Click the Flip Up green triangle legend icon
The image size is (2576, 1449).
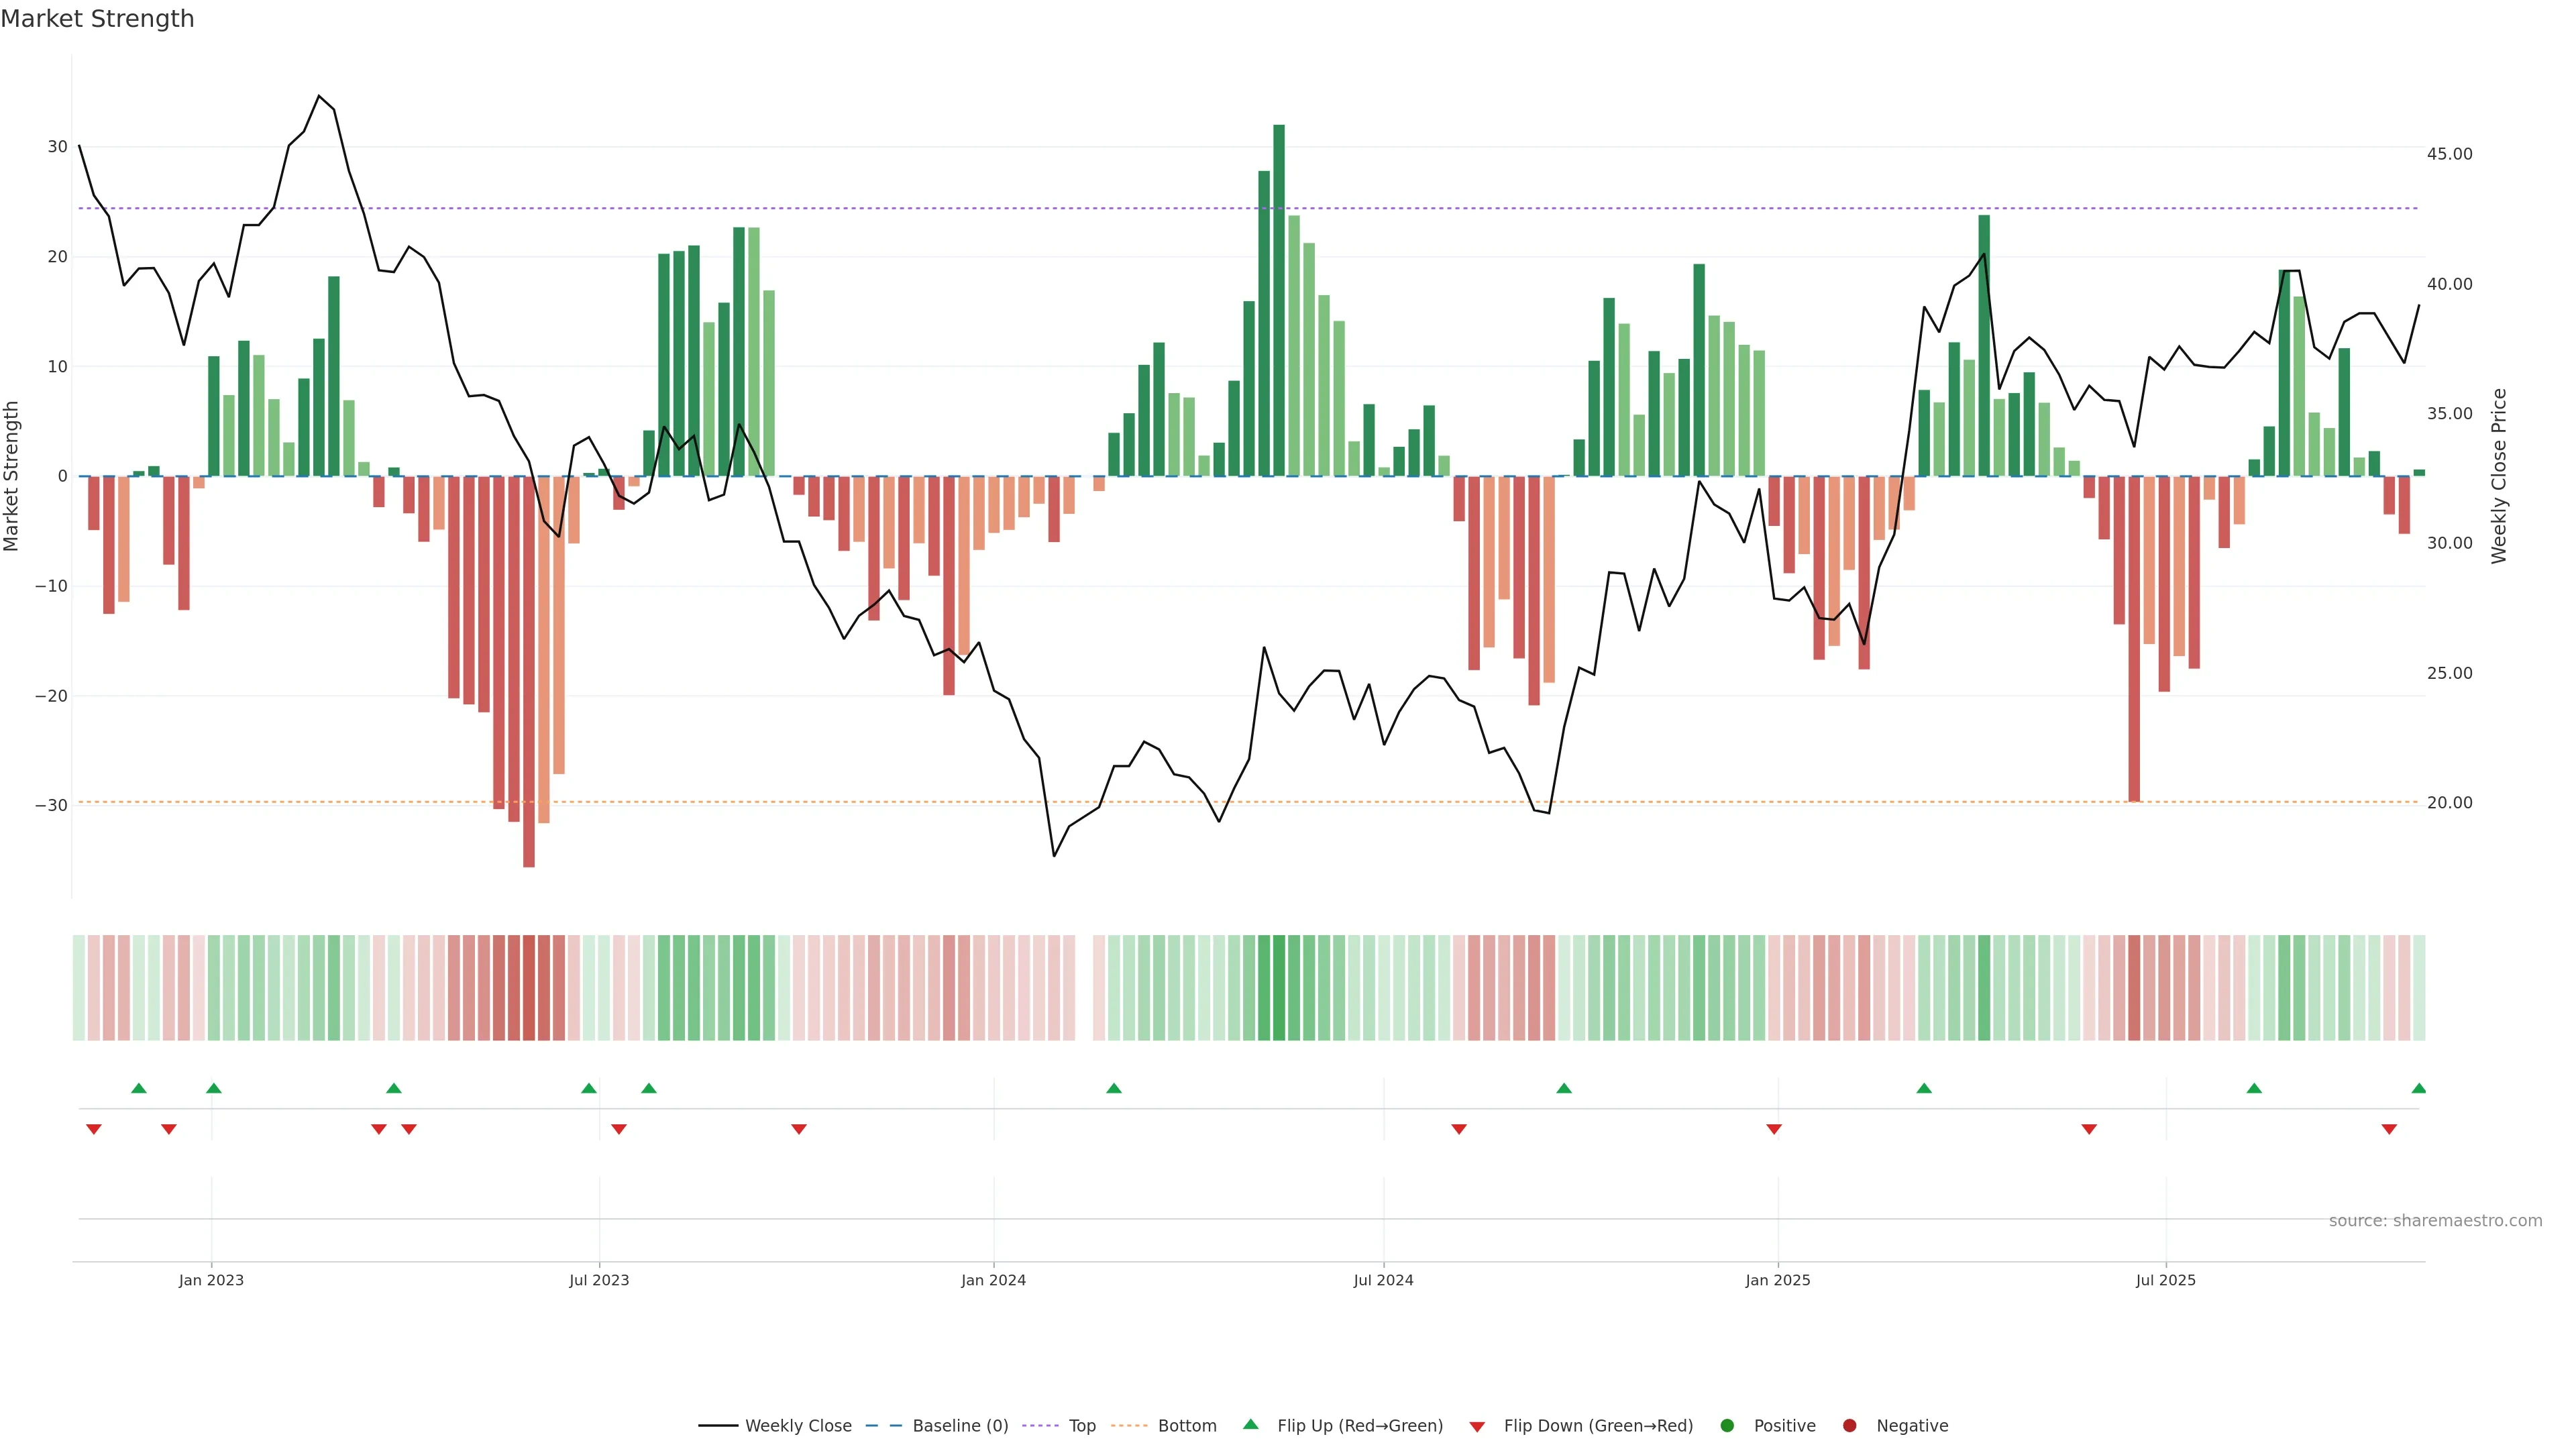tap(1250, 1424)
